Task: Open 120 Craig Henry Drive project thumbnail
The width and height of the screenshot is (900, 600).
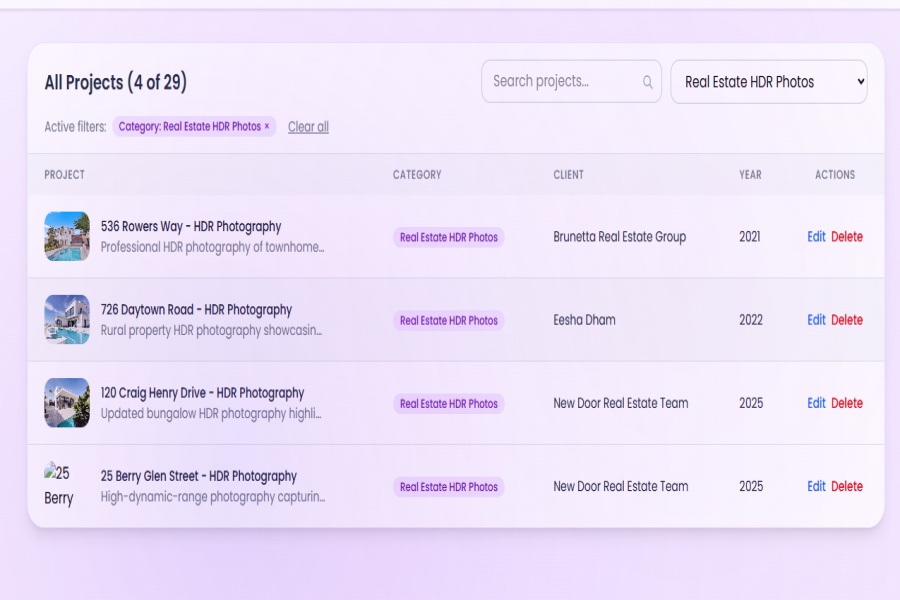Action: (67, 403)
